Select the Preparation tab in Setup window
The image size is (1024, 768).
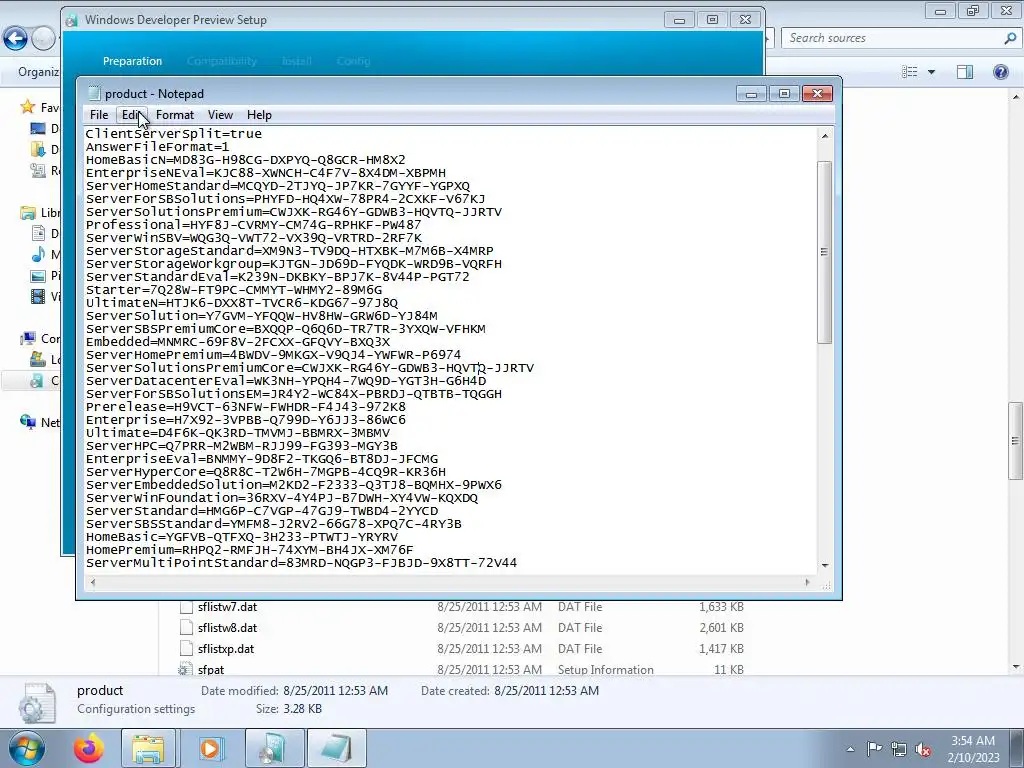pyautogui.click(x=133, y=61)
